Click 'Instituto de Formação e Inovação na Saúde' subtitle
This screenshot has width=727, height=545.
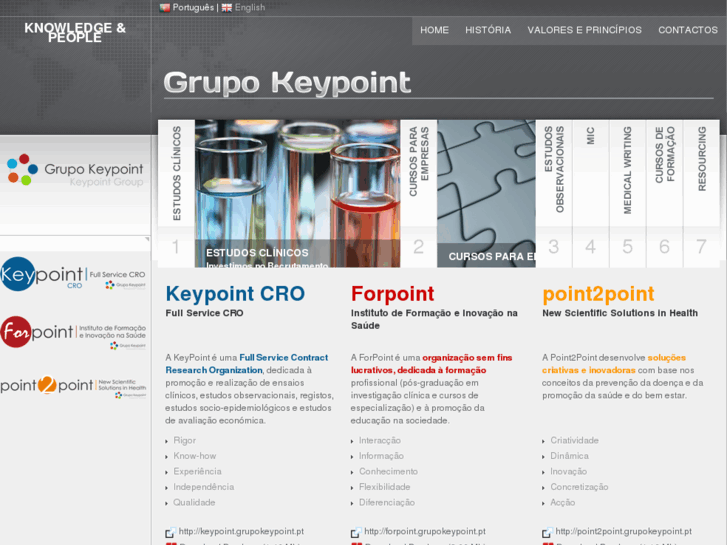[x=434, y=319]
